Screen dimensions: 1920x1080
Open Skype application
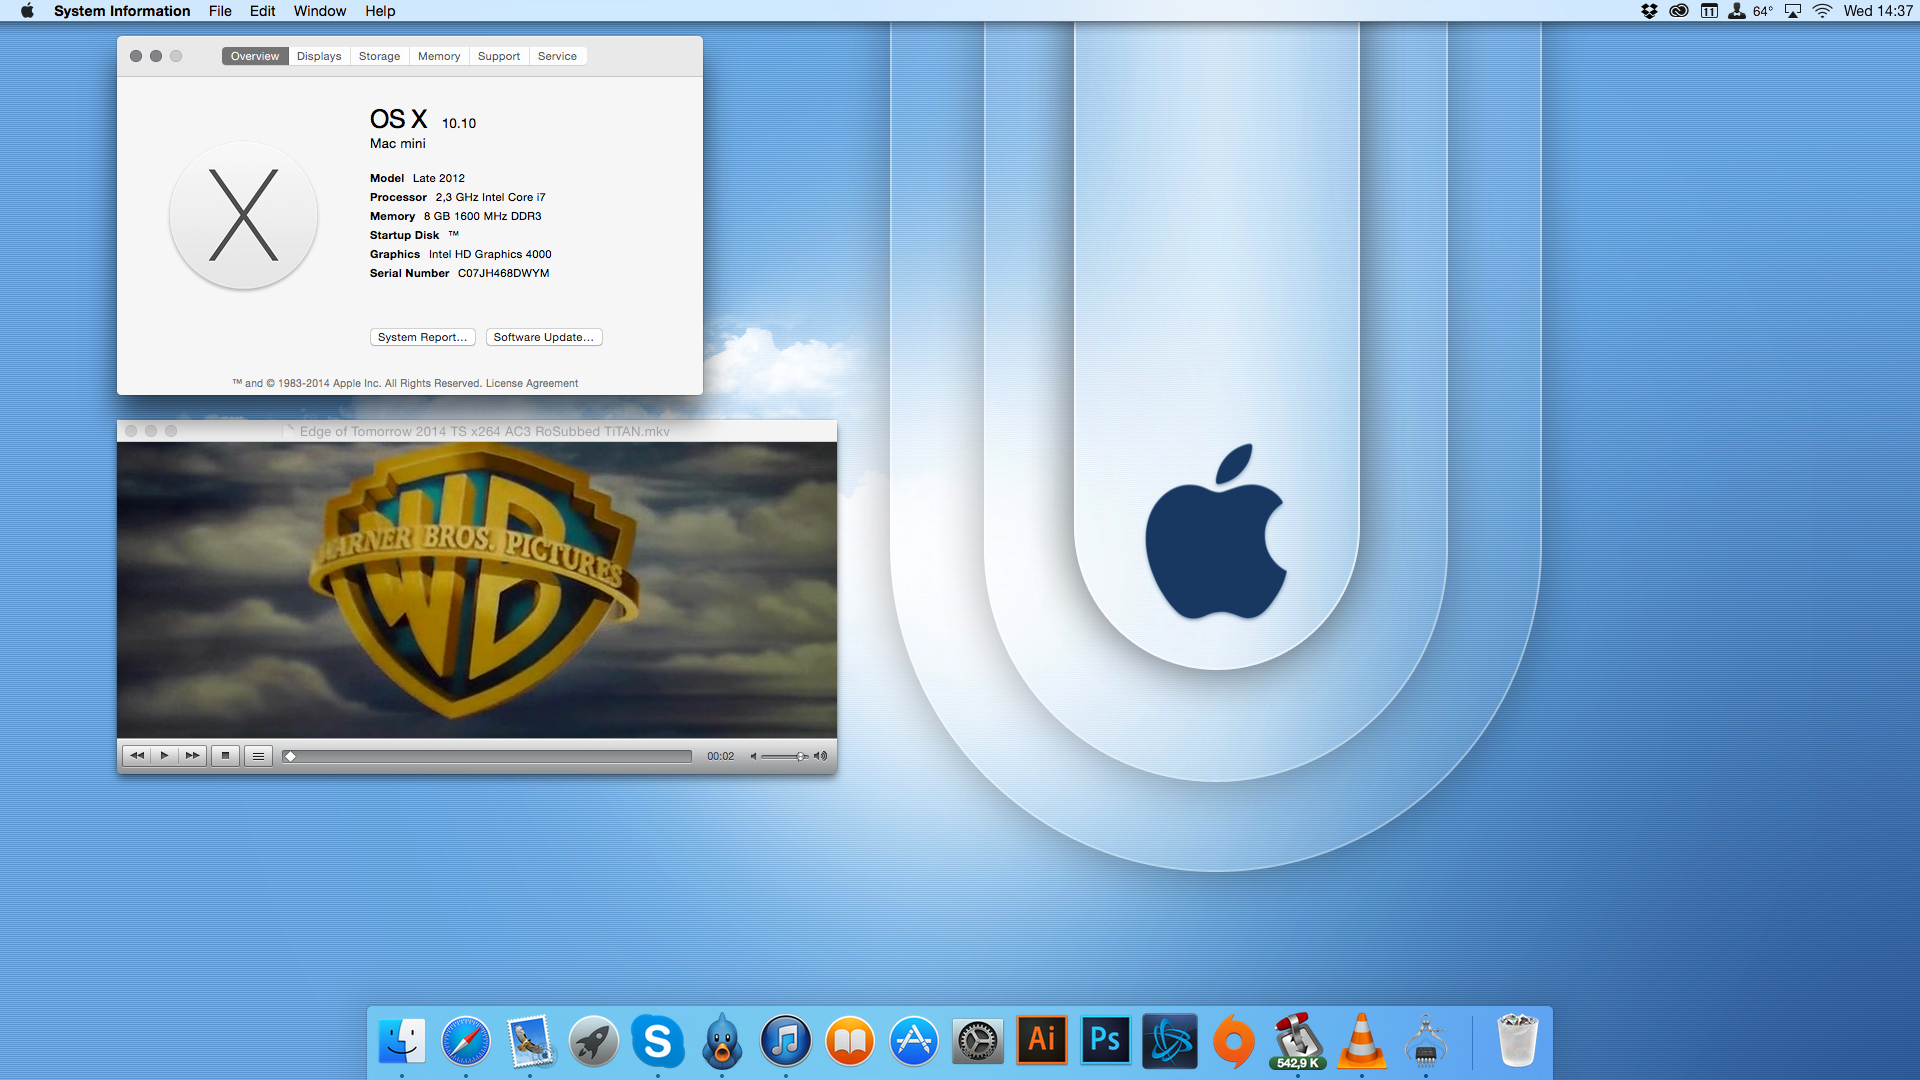click(659, 1042)
